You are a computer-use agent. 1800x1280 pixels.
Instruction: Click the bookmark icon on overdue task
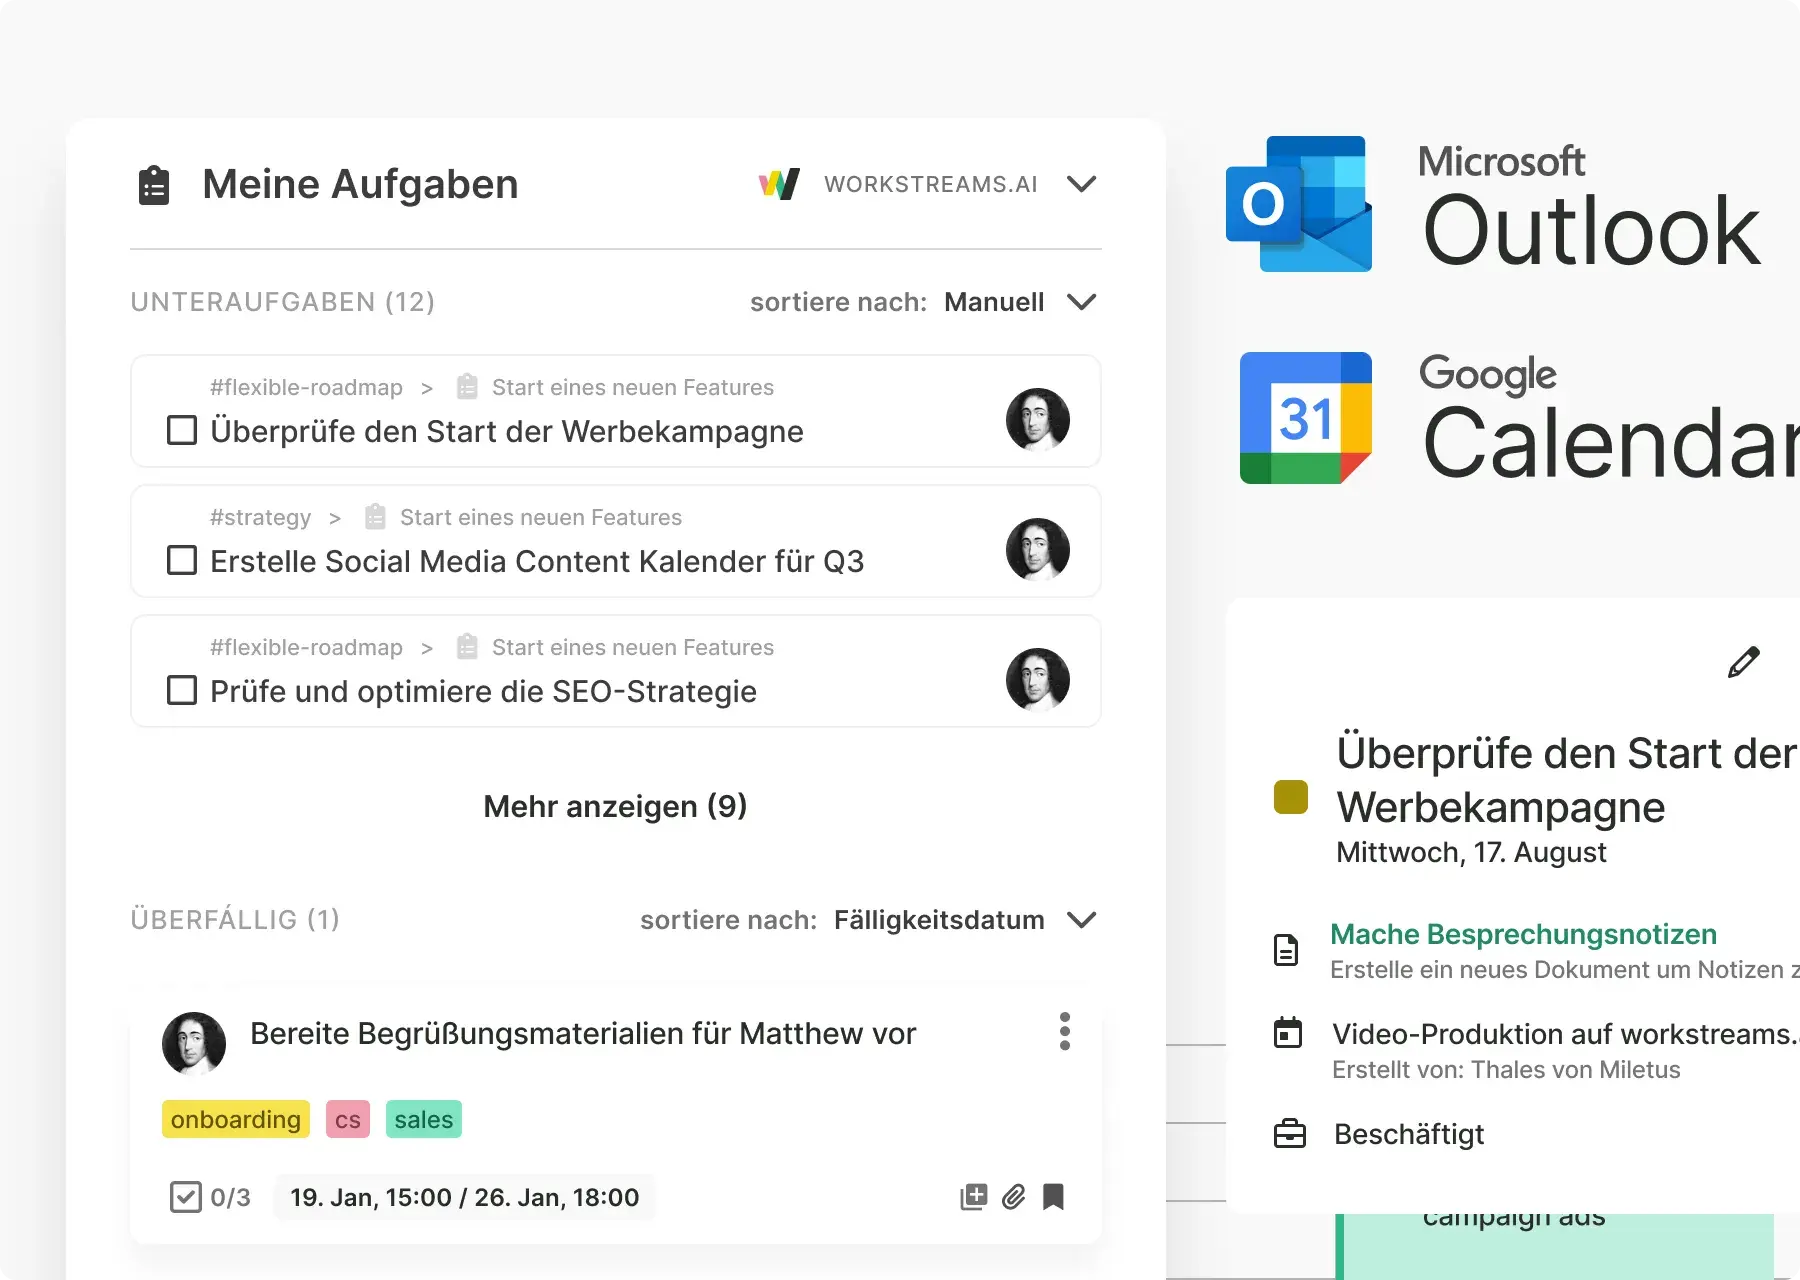pyautogui.click(x=1053, y=1197)
